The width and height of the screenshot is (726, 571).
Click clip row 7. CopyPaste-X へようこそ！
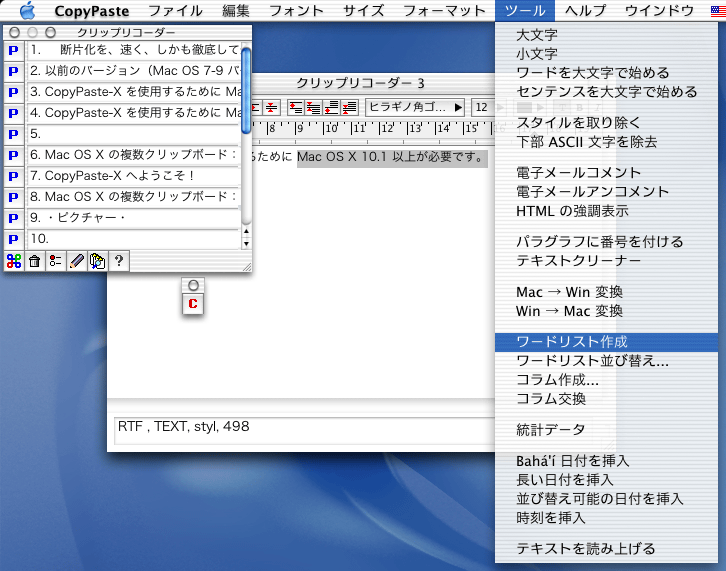133,176
